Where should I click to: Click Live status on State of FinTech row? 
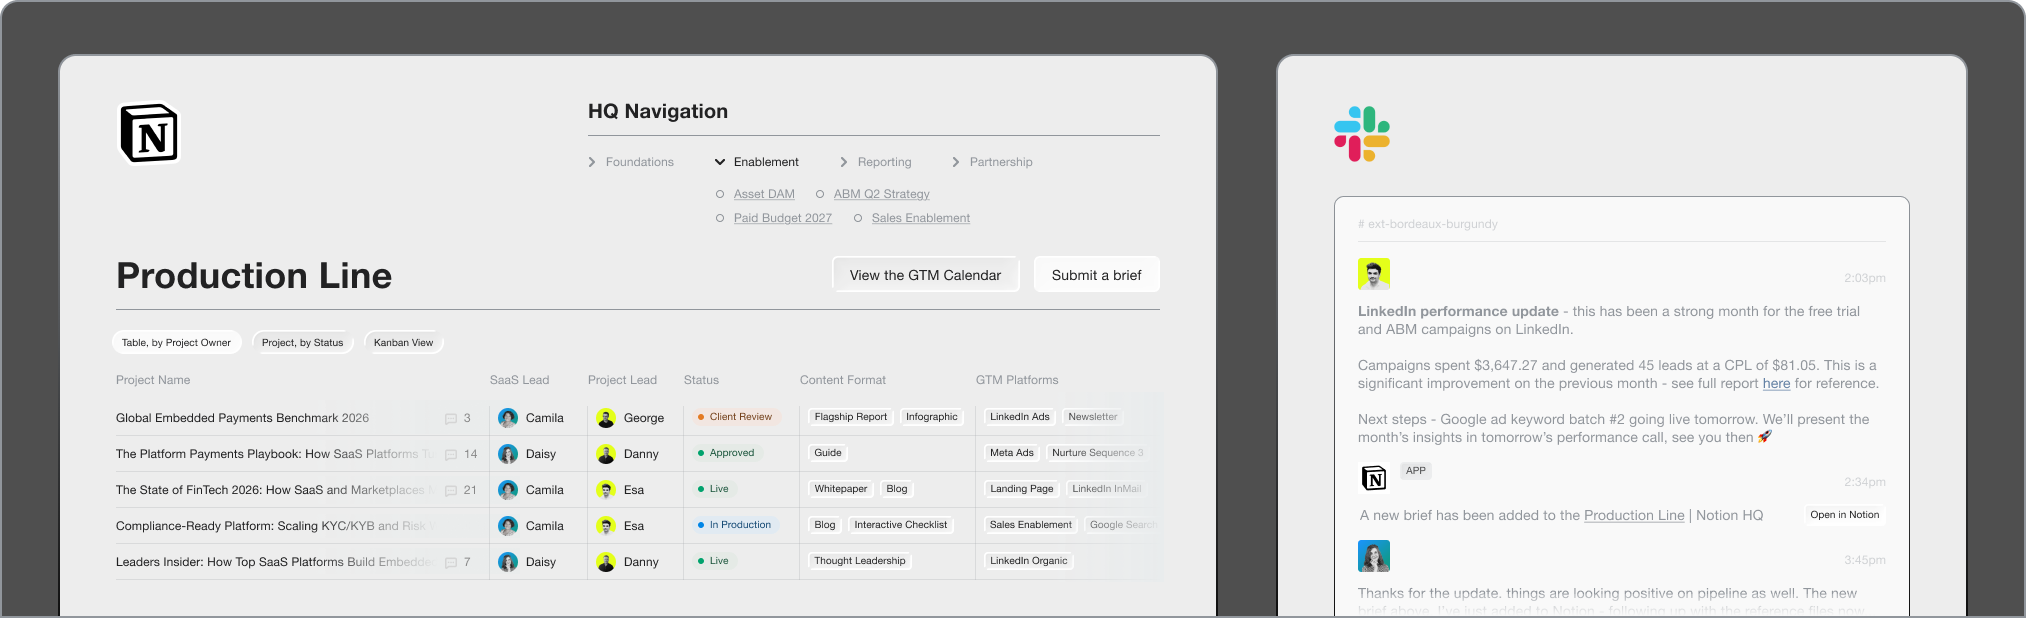coord(713,489)
